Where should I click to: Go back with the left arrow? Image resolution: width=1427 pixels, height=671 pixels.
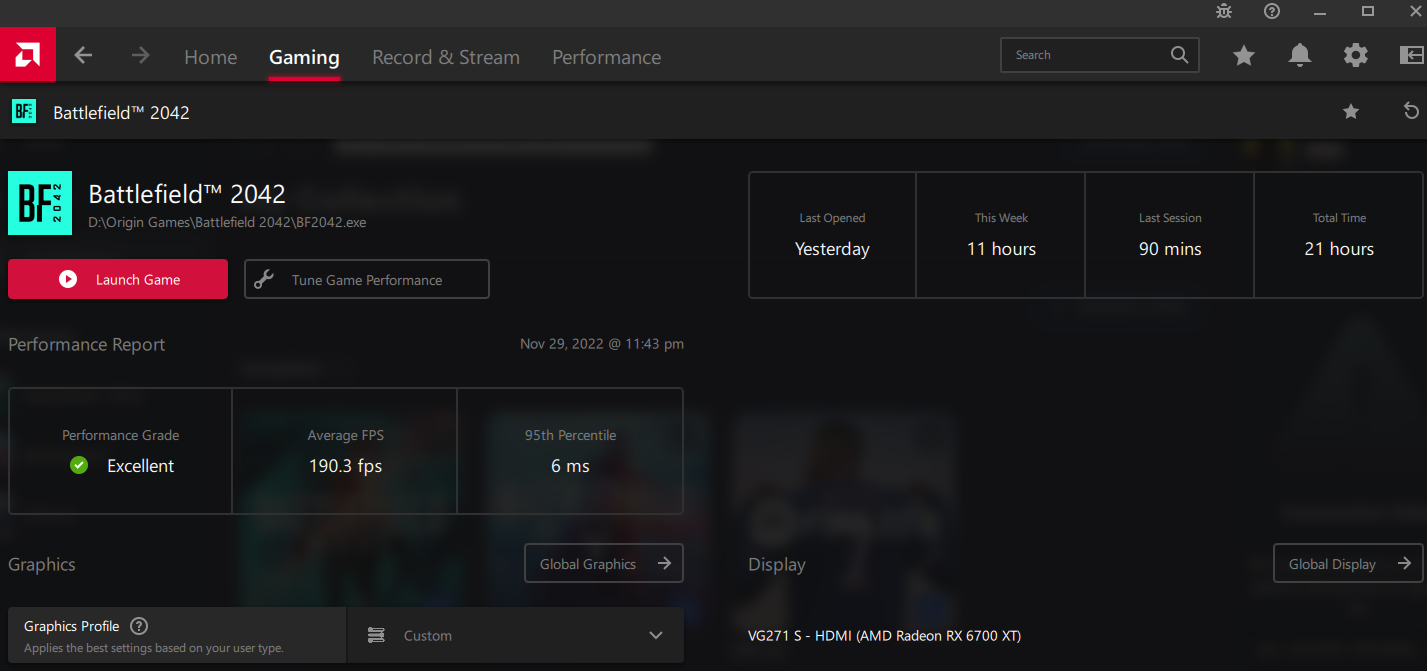pyautogui.click(x=83, y=56)
